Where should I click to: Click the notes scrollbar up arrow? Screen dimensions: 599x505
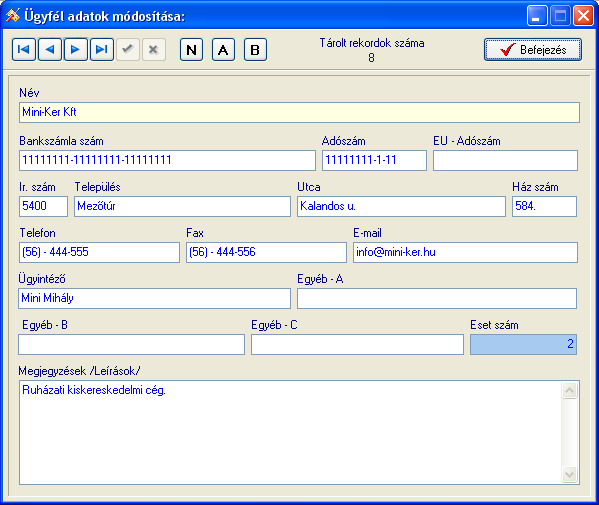[x=570, y=391]
